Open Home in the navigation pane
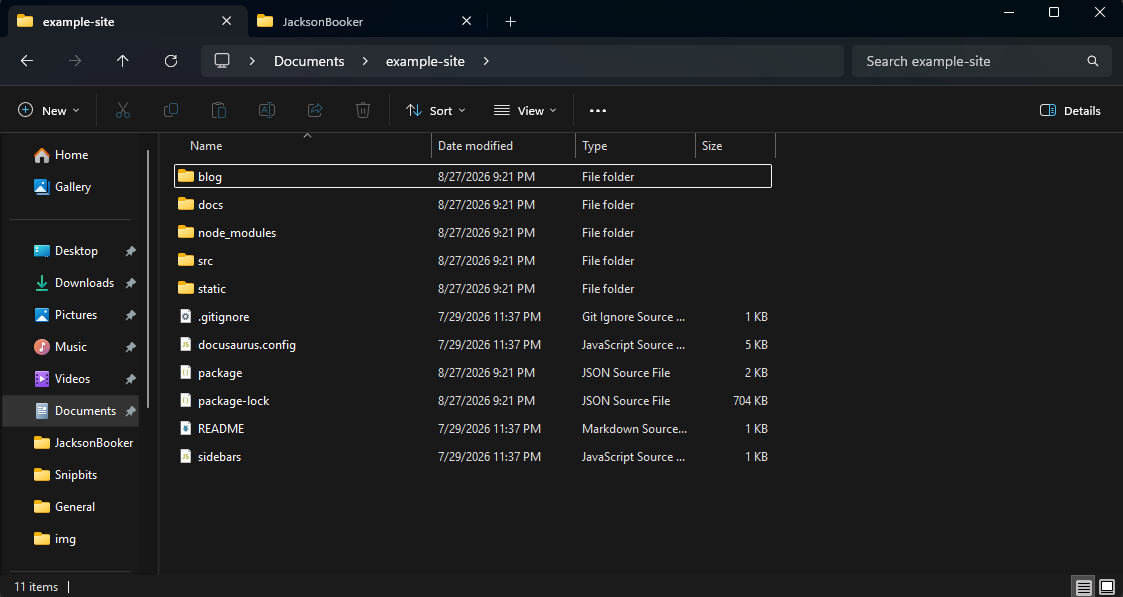 pyautogui.click(x=62, y=155)
